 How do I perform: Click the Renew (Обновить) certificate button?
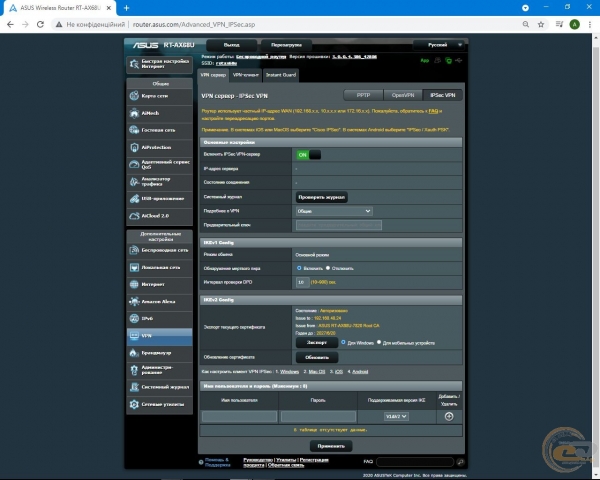click(317, 357)
